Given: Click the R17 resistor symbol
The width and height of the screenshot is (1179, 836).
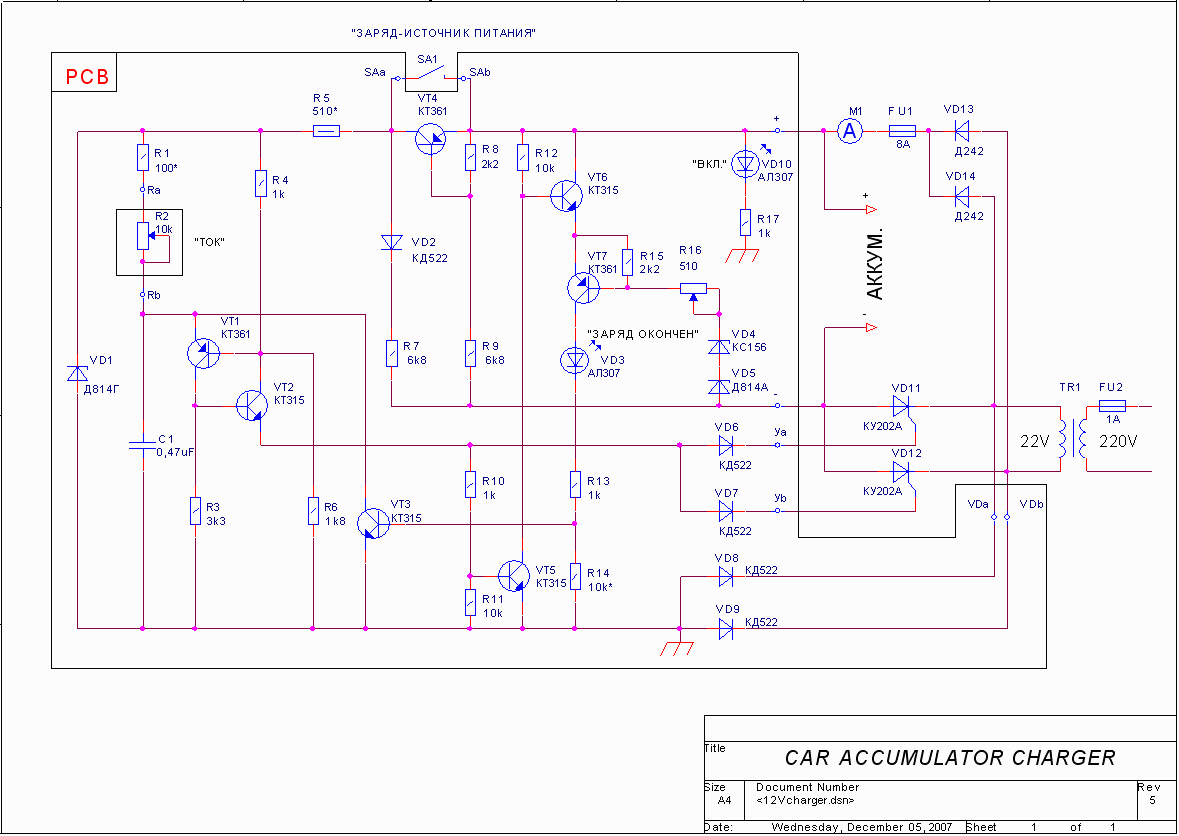Looking at the screenshot, I should (744, 223).
